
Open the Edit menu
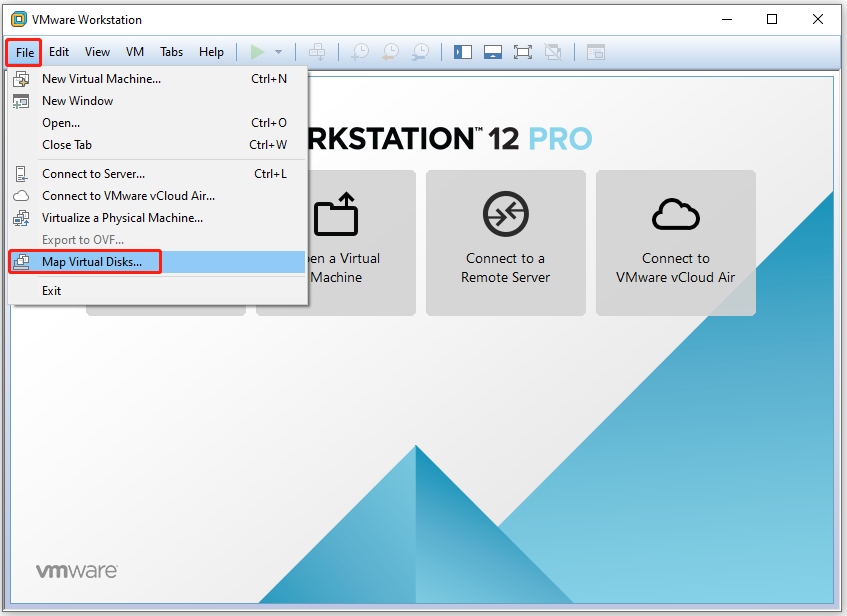pyautogui.click(x=59, y=52)
